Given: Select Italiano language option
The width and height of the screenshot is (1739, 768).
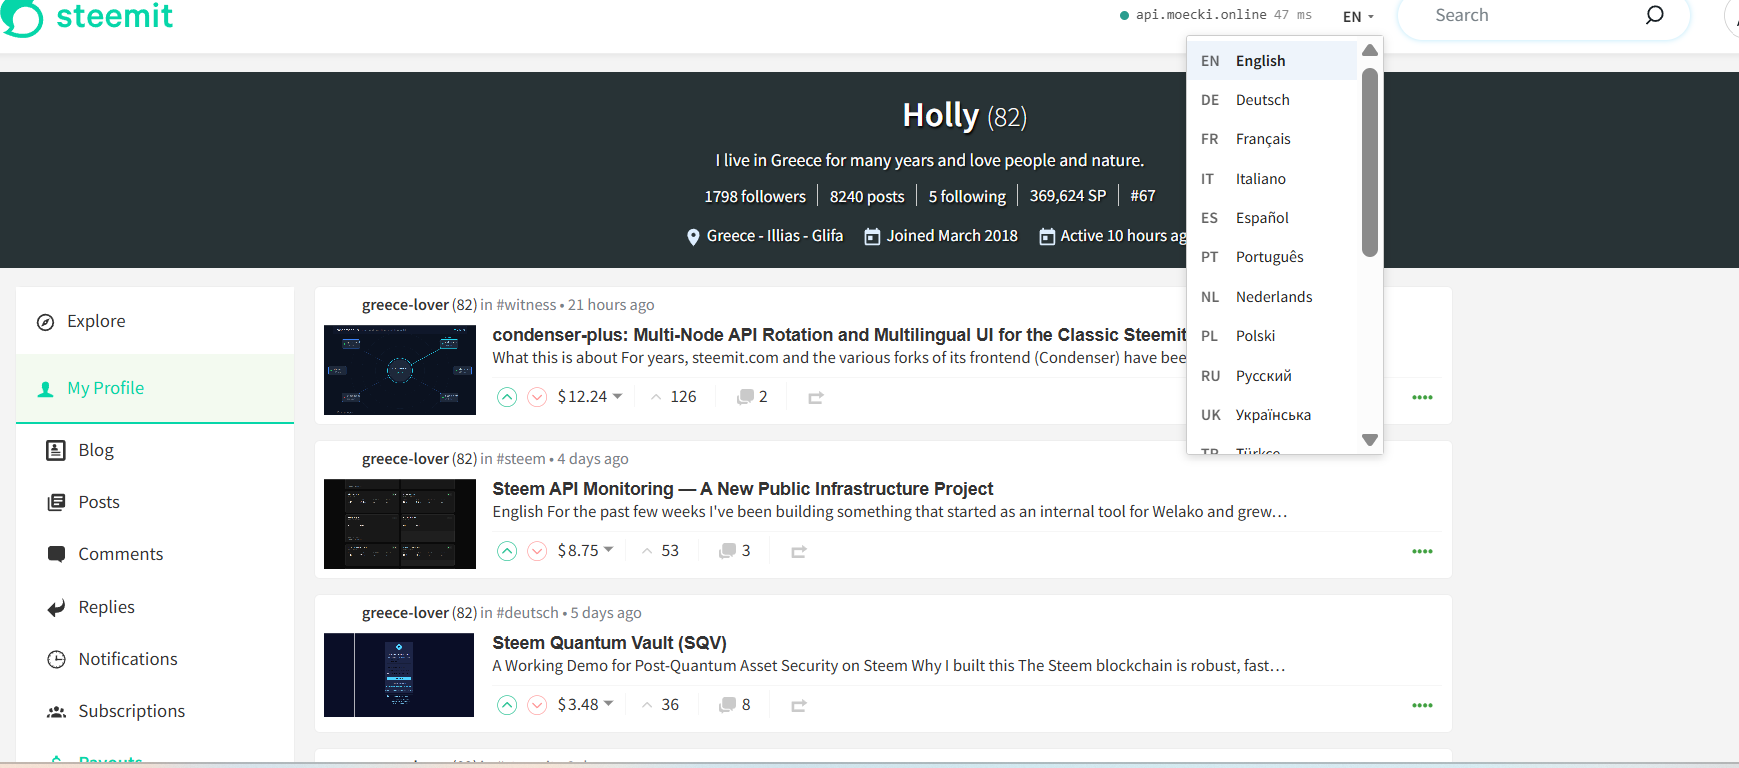Looking at the screenshot, I should [1272, 179].
